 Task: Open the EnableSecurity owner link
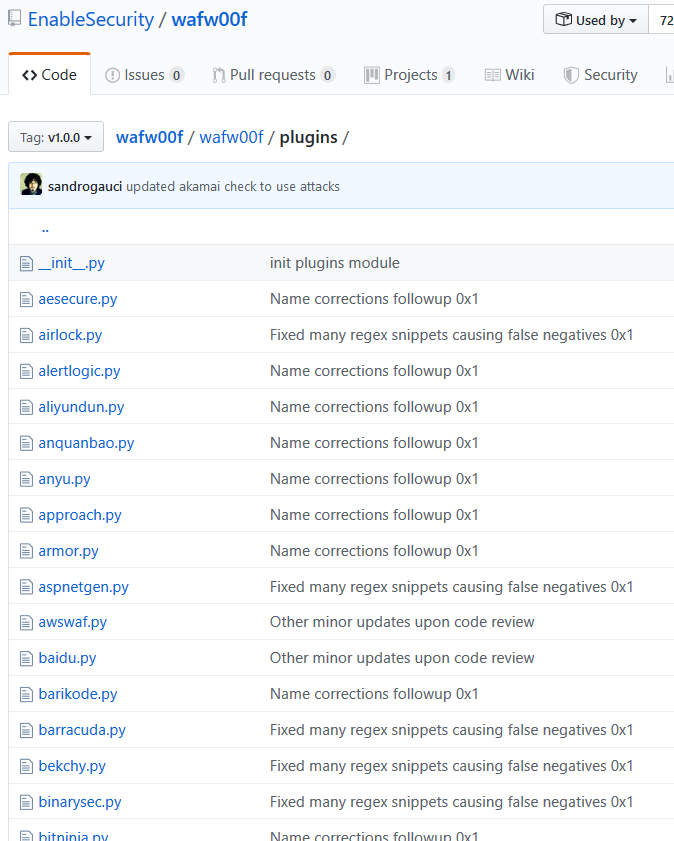pyautogui.click(x=91, y=19)
